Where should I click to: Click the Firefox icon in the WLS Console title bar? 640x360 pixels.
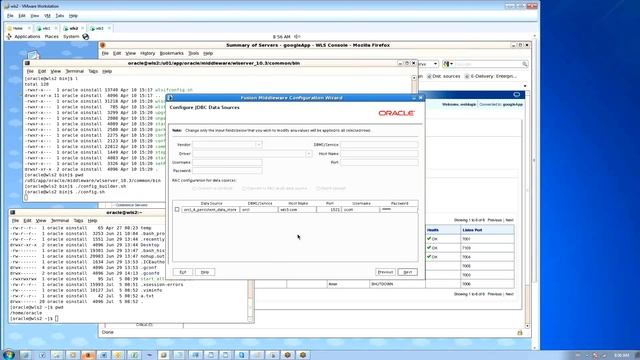(103, 45)
